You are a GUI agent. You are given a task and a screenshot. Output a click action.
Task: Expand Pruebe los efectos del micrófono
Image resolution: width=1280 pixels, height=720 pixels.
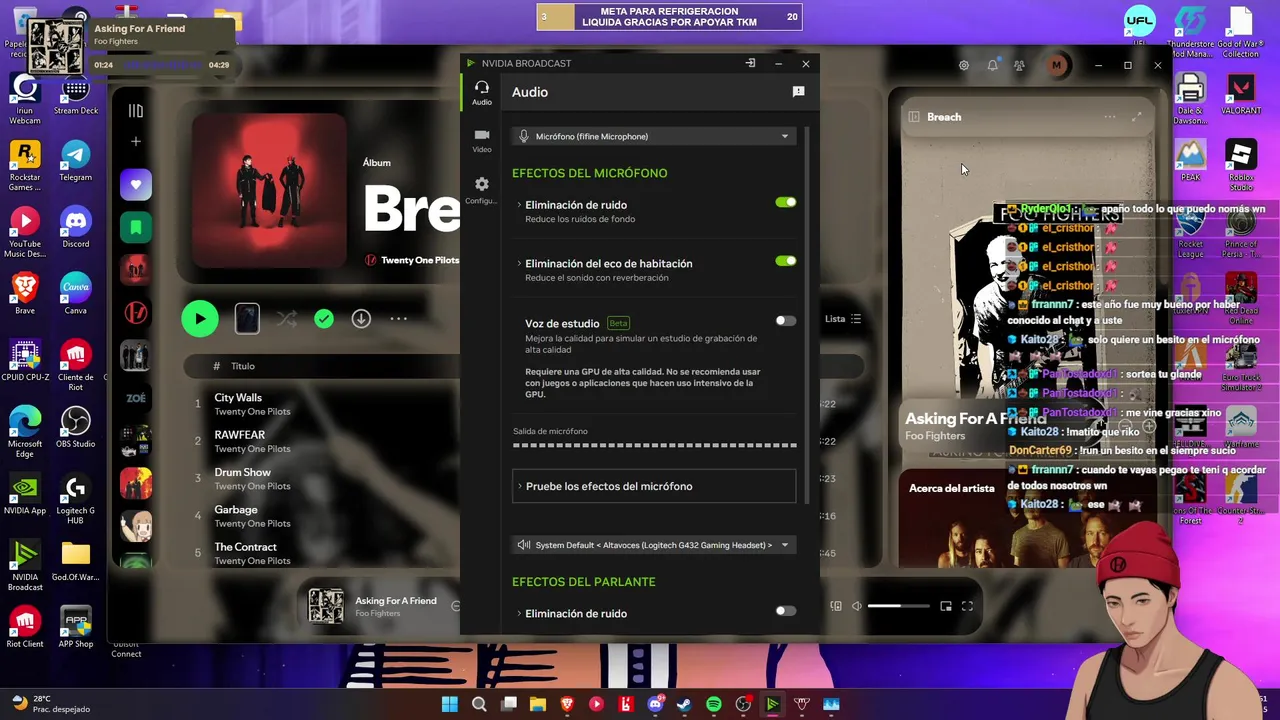coord(654,486)
